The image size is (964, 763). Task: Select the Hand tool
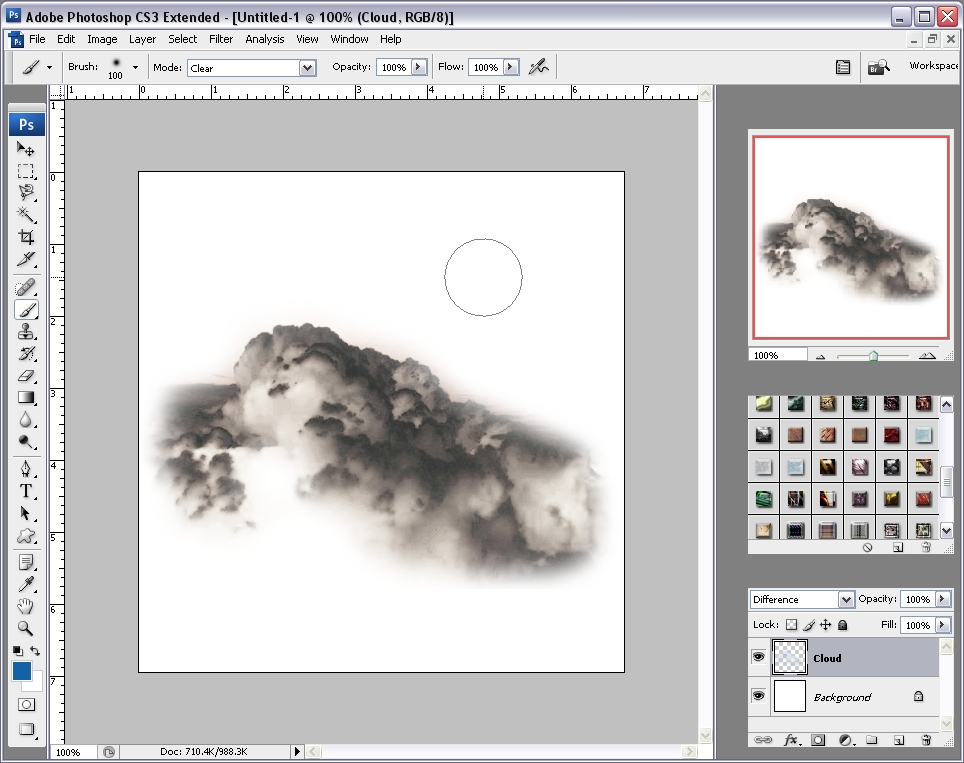click(x=26, y=606)
